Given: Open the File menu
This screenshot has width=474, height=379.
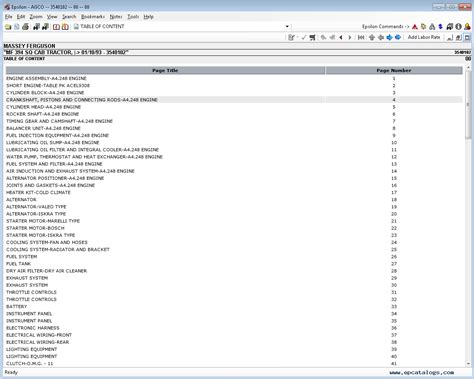Looking at the screenshot, I should click(8, 17).
